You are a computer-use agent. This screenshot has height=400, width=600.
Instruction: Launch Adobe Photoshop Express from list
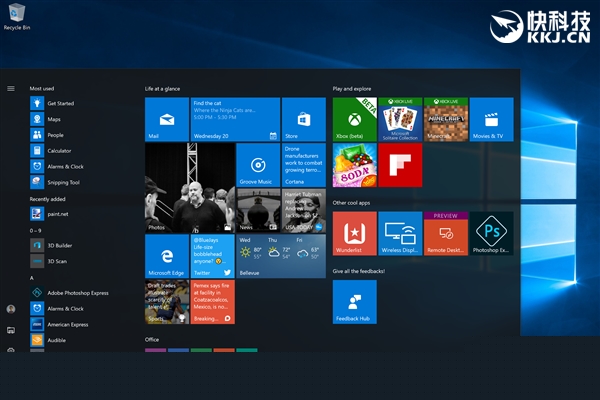(70, 293)
